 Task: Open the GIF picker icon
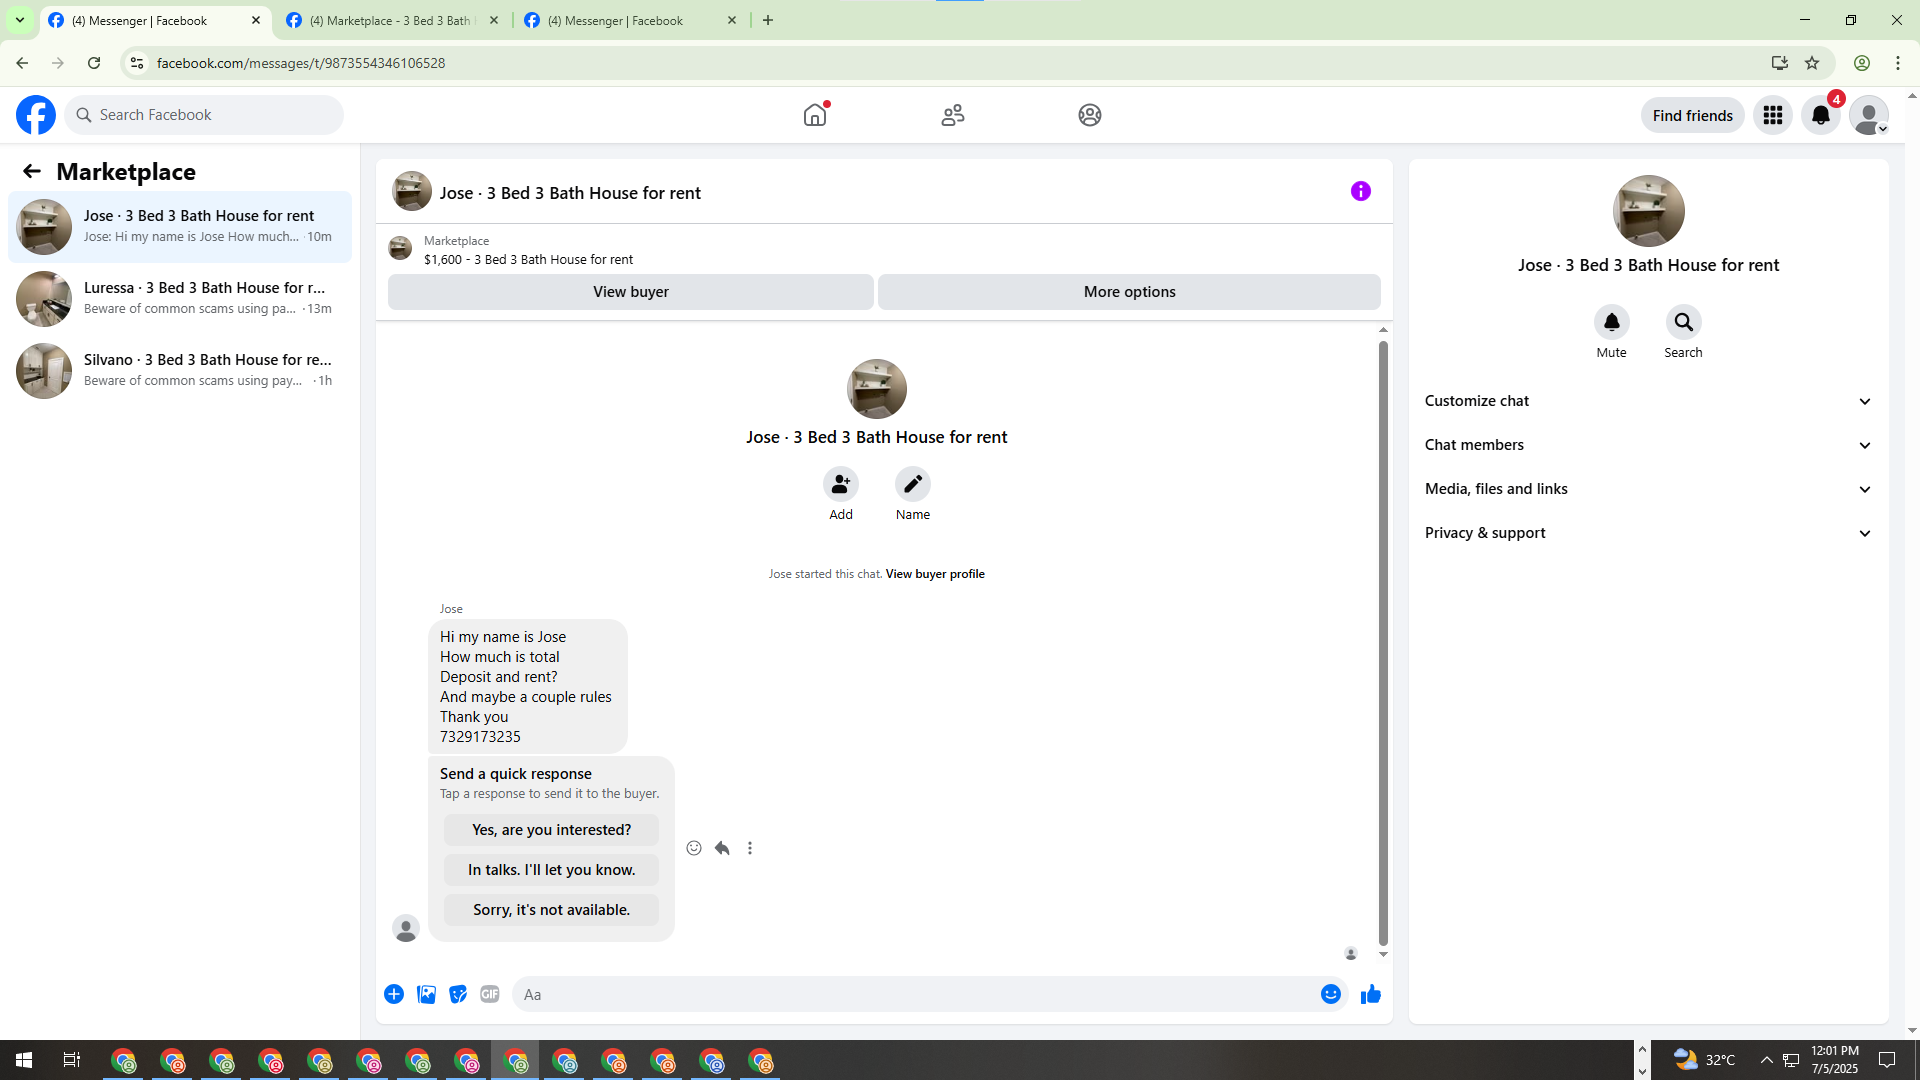(489, 994)
